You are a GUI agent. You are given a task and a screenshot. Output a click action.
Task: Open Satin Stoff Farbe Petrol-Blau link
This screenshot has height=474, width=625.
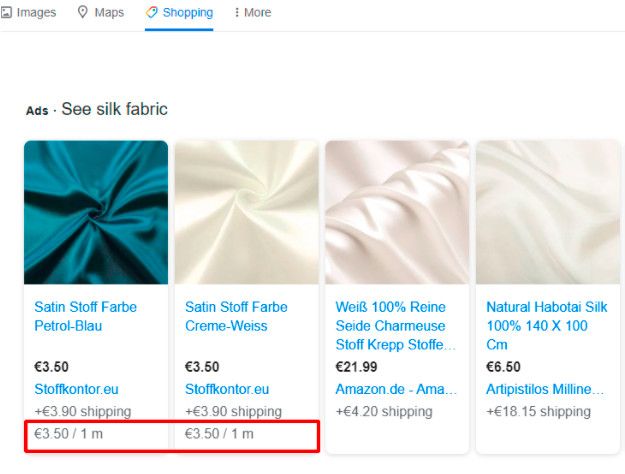point(85,316)
